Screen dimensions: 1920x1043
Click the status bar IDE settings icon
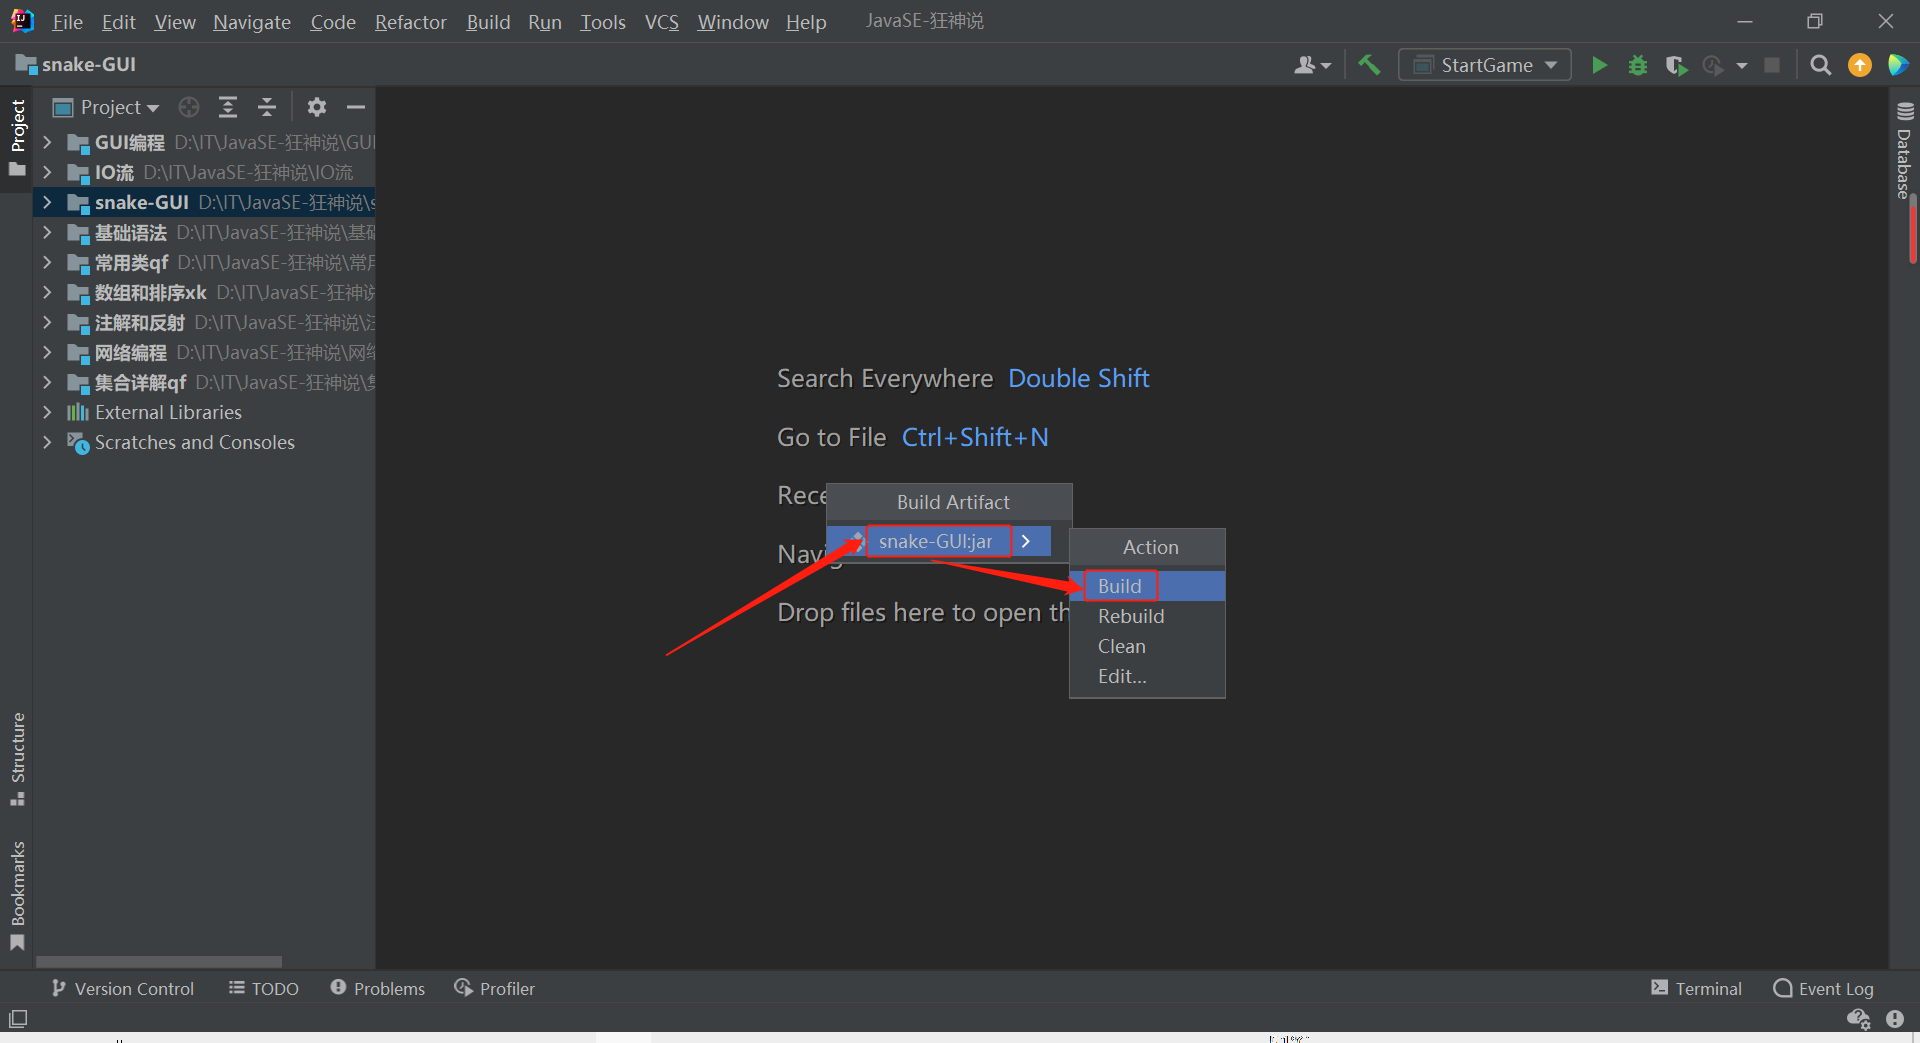[x=1858, y=1019]
